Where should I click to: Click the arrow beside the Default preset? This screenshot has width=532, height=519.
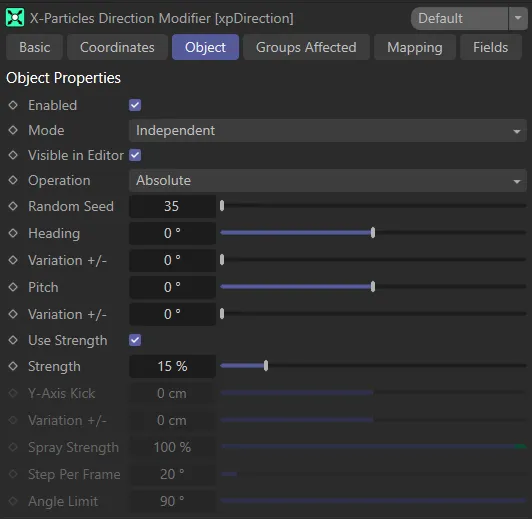pyautogui.click(x=518, y=18)
